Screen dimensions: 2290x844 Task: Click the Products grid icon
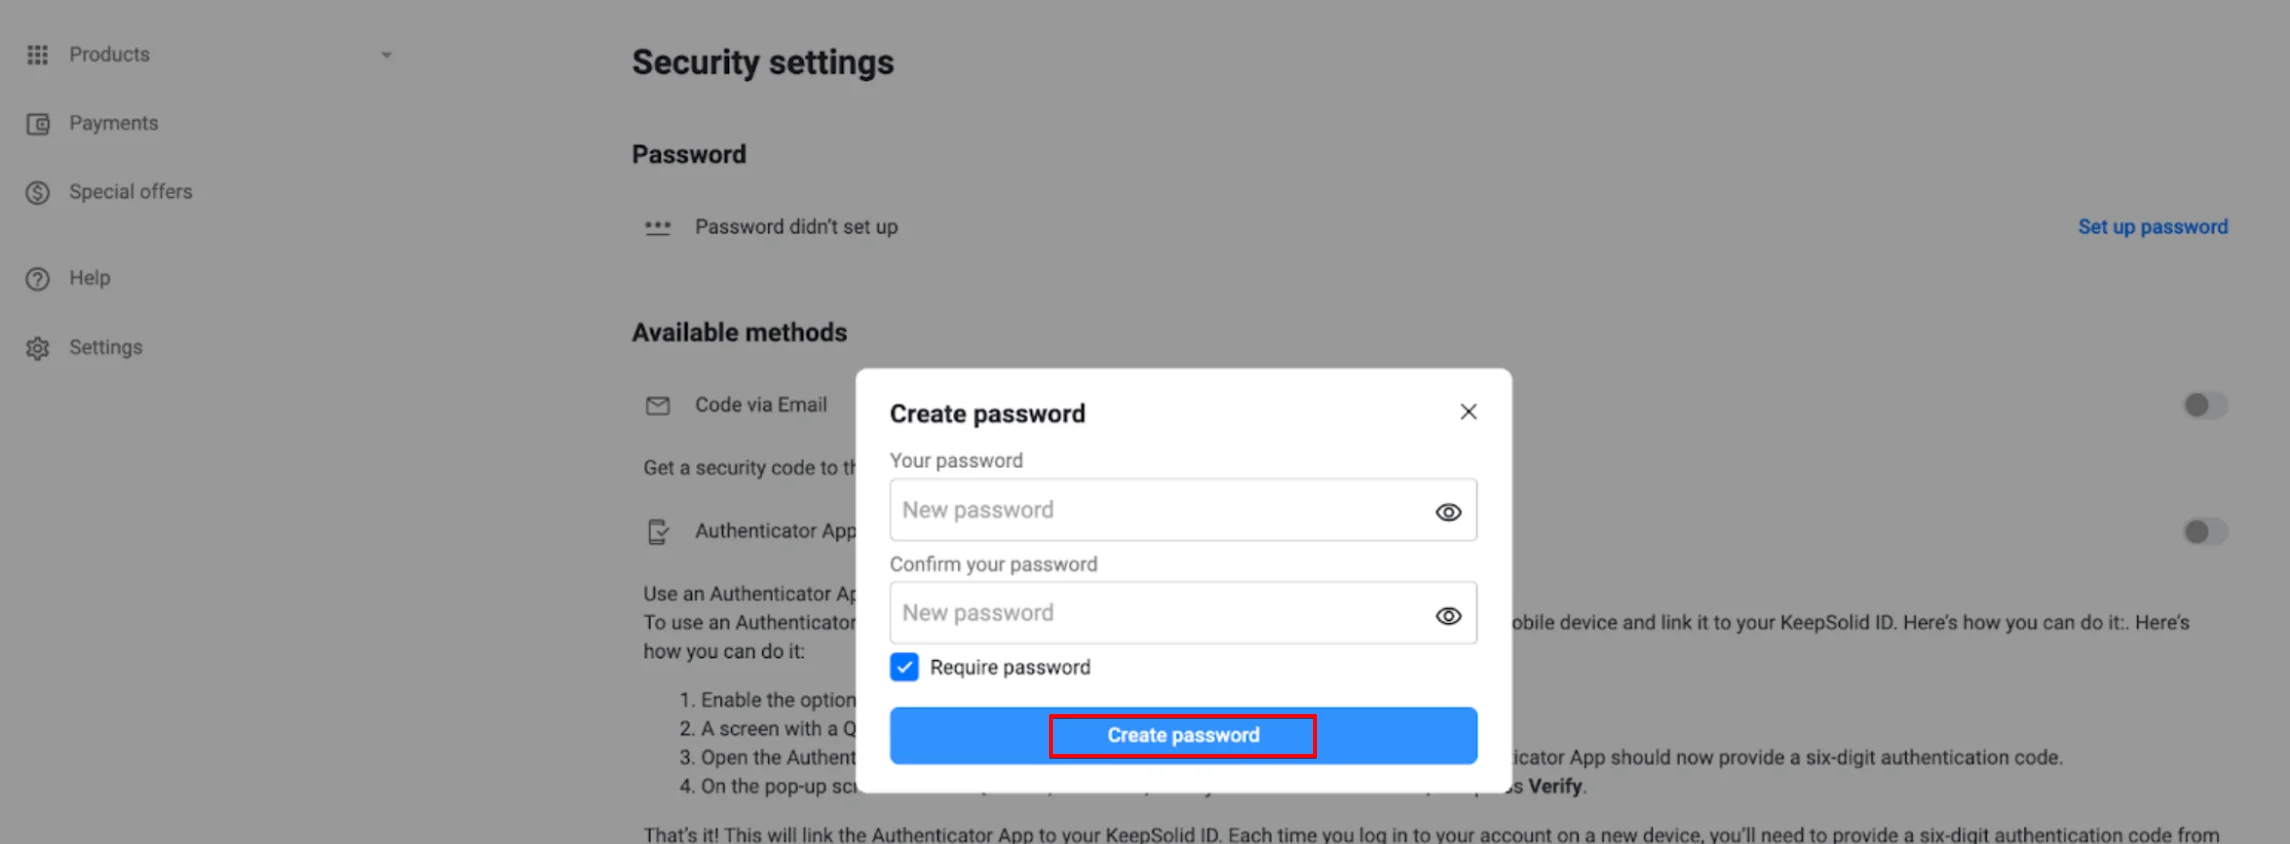point(37,55)
